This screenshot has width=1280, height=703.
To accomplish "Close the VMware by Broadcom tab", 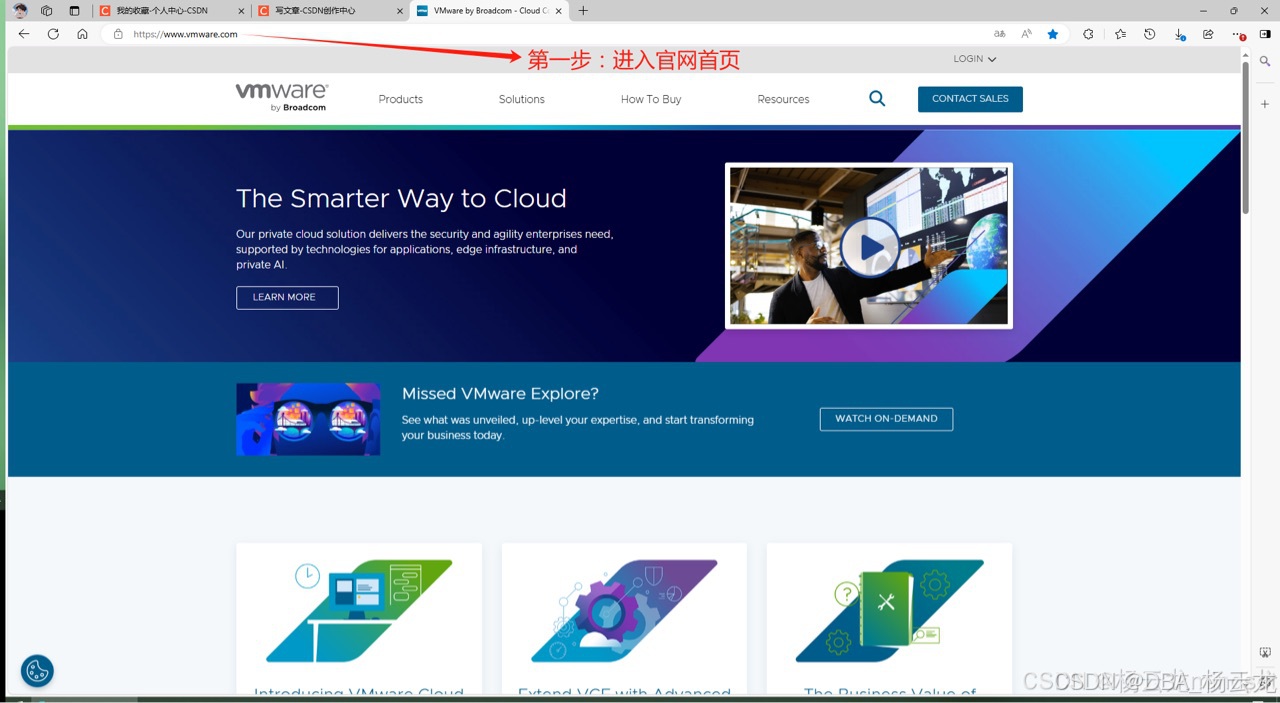I will [557, 11].
